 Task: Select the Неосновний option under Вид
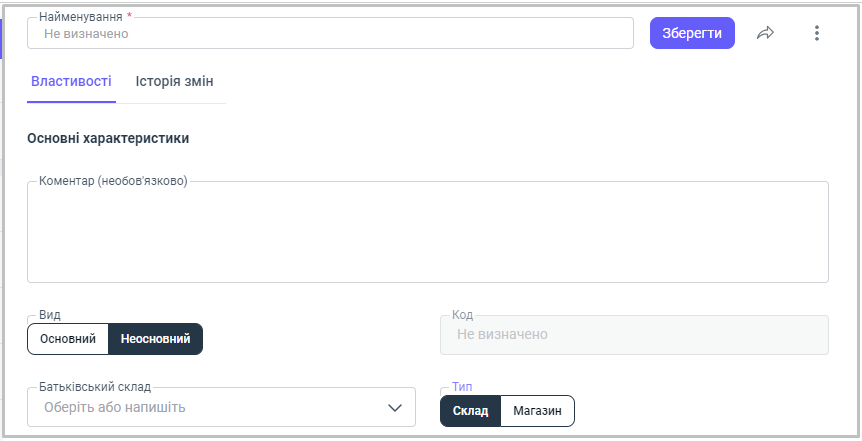click(155, 339)
